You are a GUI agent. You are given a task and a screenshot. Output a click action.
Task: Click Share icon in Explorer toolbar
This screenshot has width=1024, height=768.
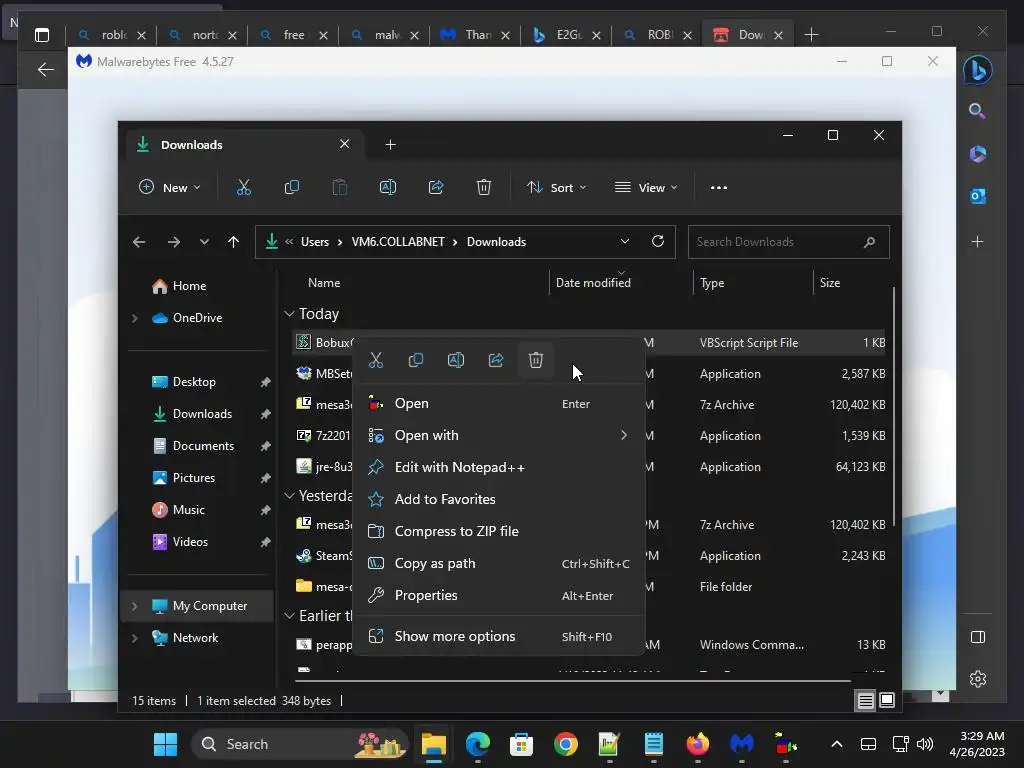436,187
